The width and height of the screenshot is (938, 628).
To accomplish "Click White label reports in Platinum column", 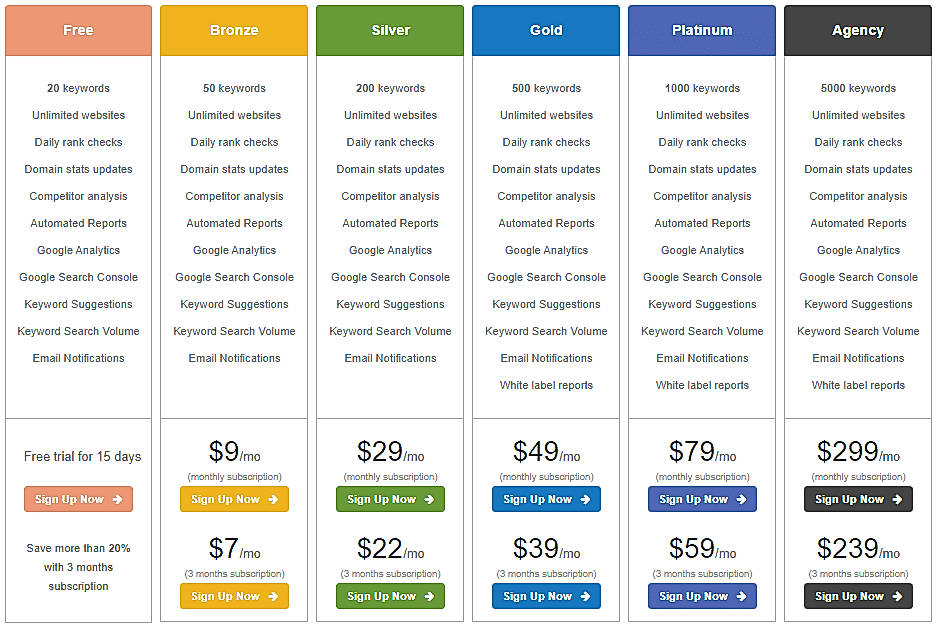I will click(x=702, y=385).
